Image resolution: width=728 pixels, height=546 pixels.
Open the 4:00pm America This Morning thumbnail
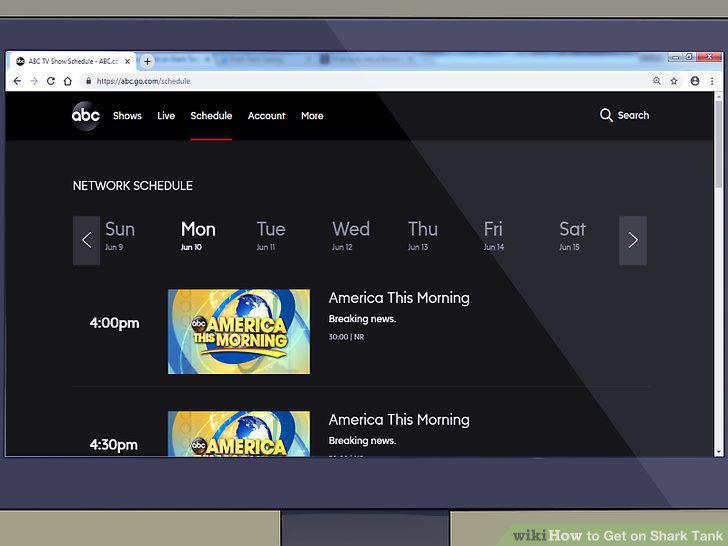239,332
